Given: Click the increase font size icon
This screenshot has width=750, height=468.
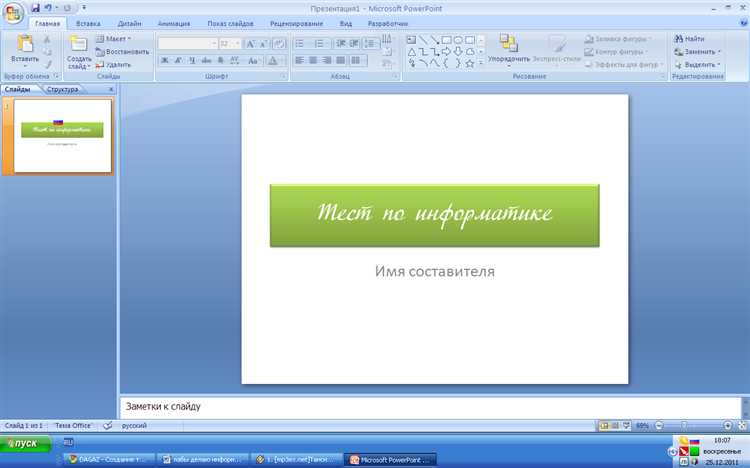Looking at the screenshot, I should (x=250, y=44).
